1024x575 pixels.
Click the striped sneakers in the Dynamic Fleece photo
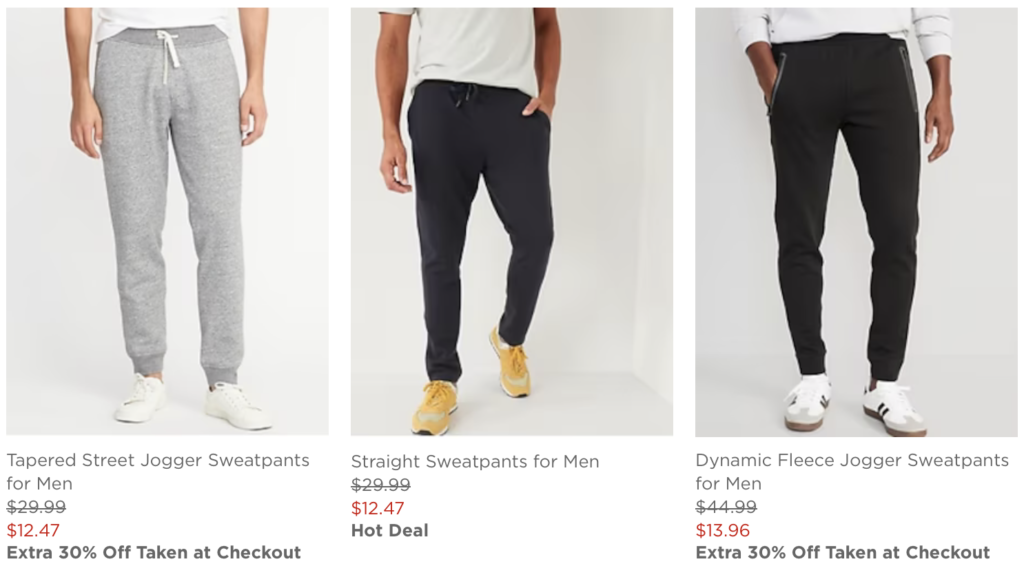[893, 404]
